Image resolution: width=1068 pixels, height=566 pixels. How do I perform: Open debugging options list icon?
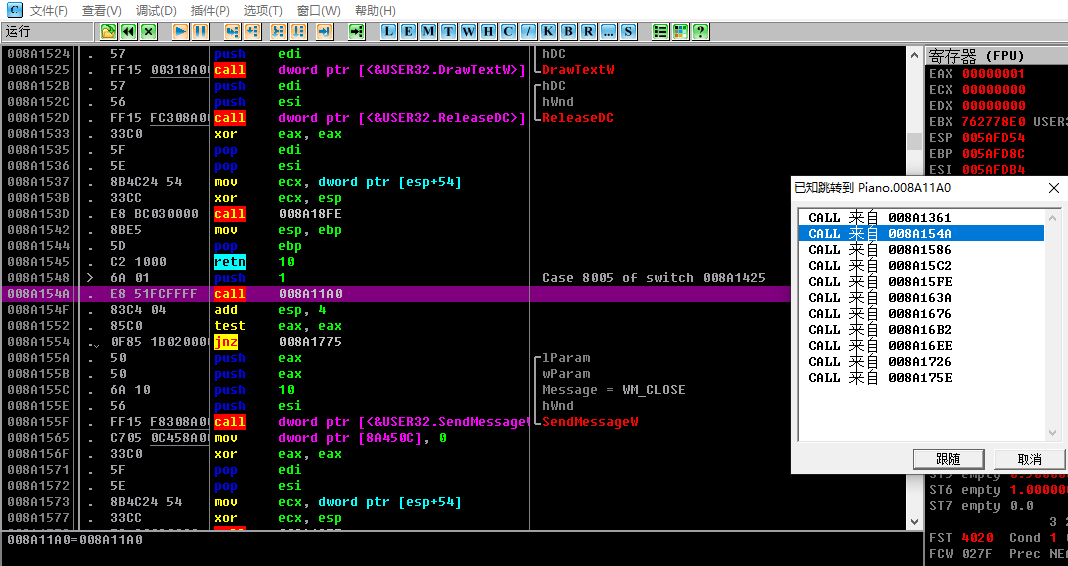click(x=660, y=31)
